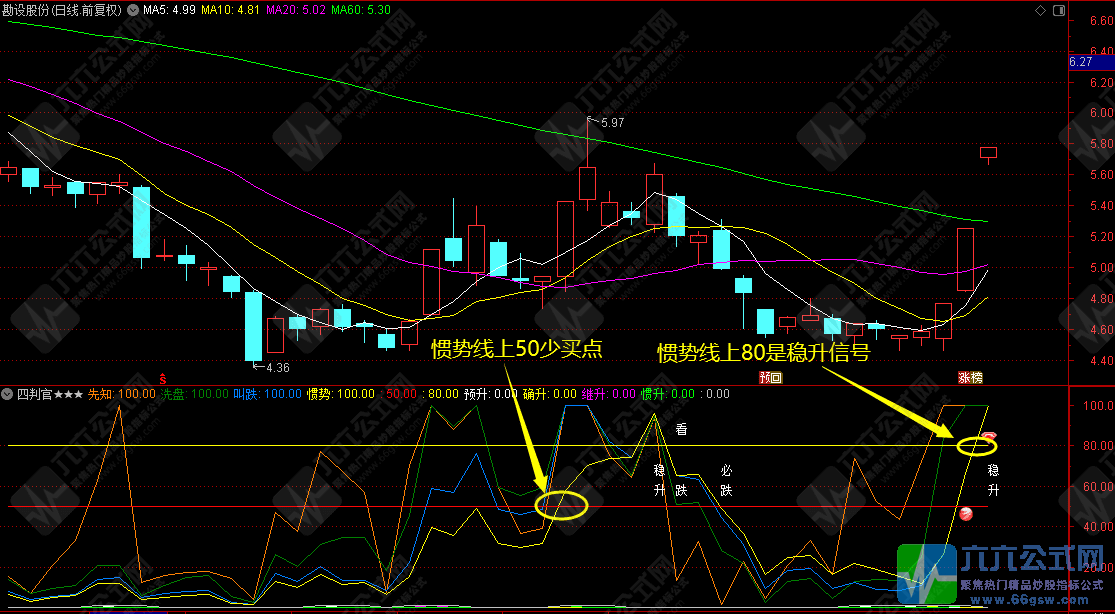Click the red S marker on chart
The height and width of the screenshot is (614, 1115).
pos(162,378)
